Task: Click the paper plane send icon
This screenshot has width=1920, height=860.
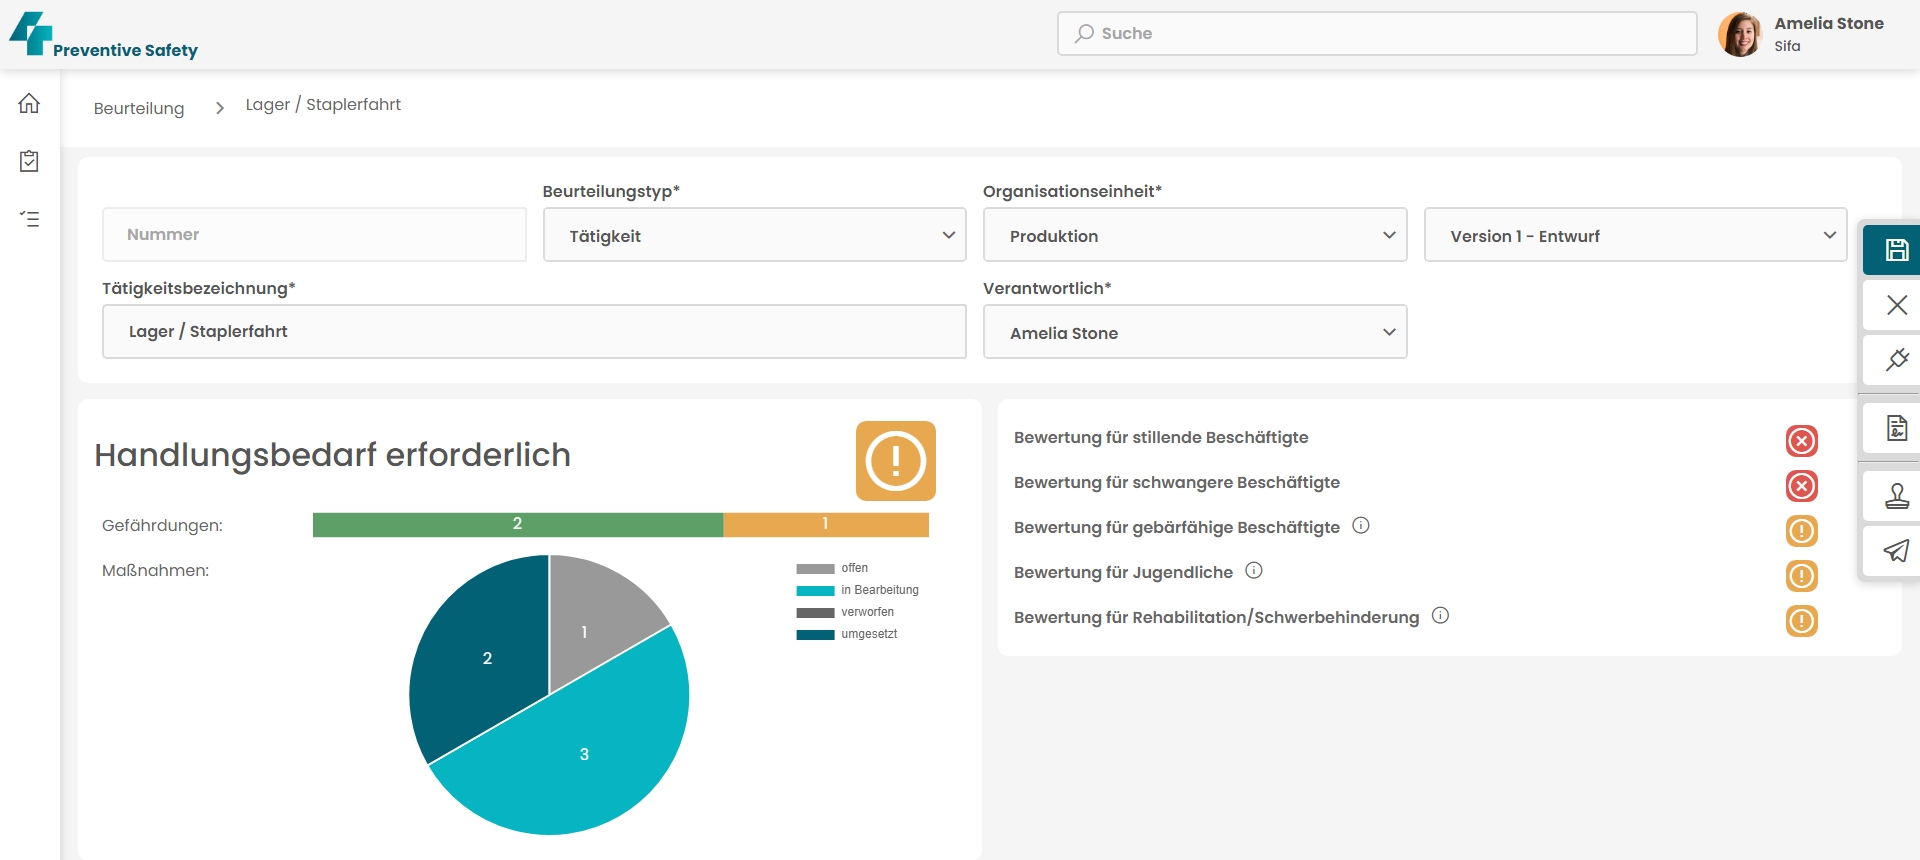Action: [1896, 551]
